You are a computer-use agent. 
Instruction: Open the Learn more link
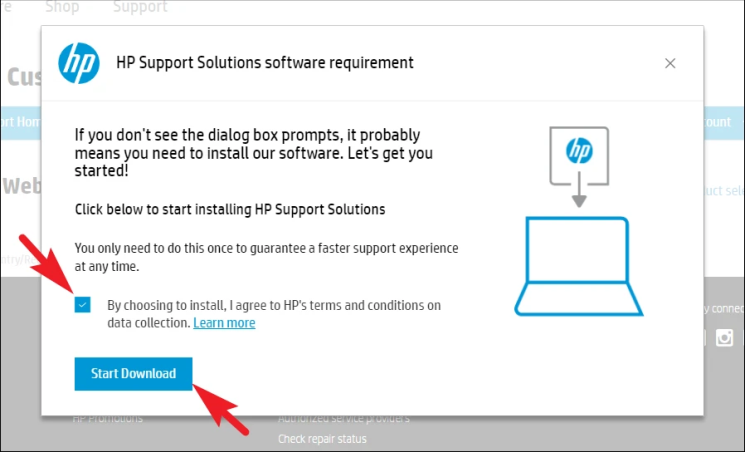pos(224,323)
